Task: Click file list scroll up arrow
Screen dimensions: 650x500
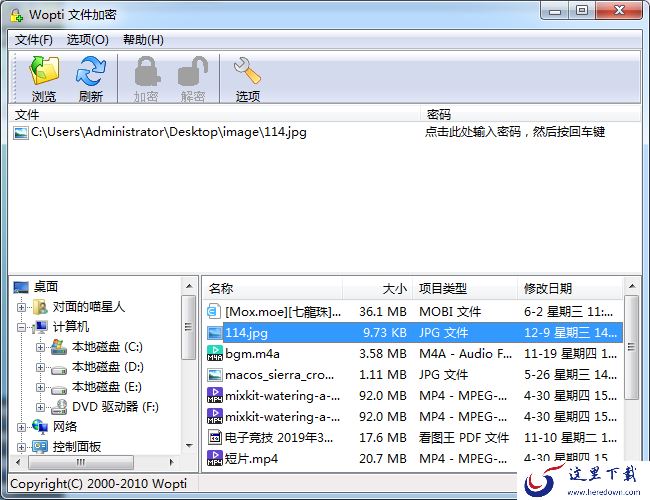Action: click(x=632, y=286)
